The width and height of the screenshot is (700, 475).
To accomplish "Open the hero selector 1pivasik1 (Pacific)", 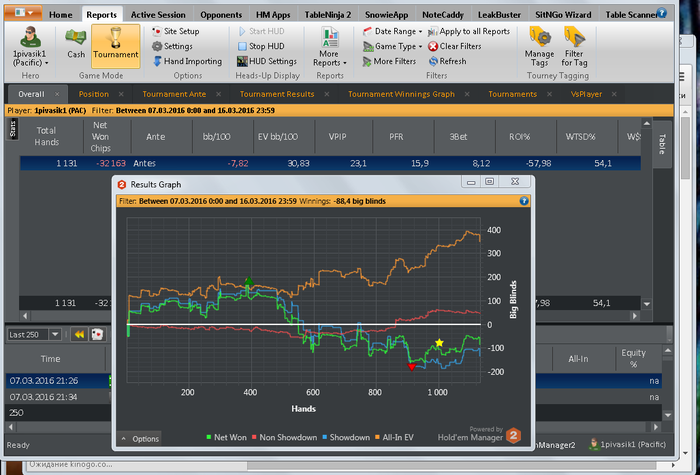I will click(x=30, y=47).
